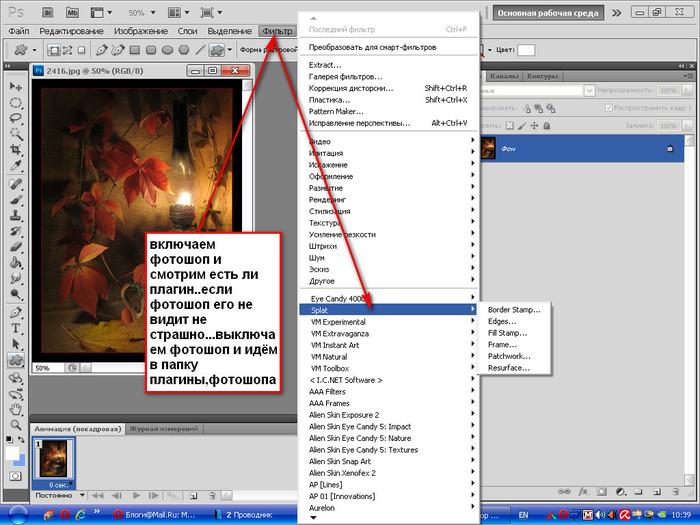Screen dimensions: 700x525
Task: Toggle lock position in layers panel
Action: (x=534, y=126)
